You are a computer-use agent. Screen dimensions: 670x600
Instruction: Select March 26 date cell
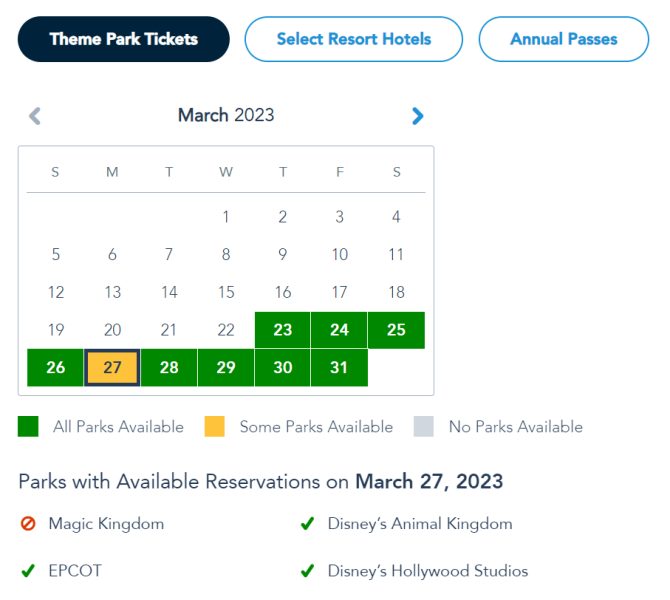(x=56, y=368)
